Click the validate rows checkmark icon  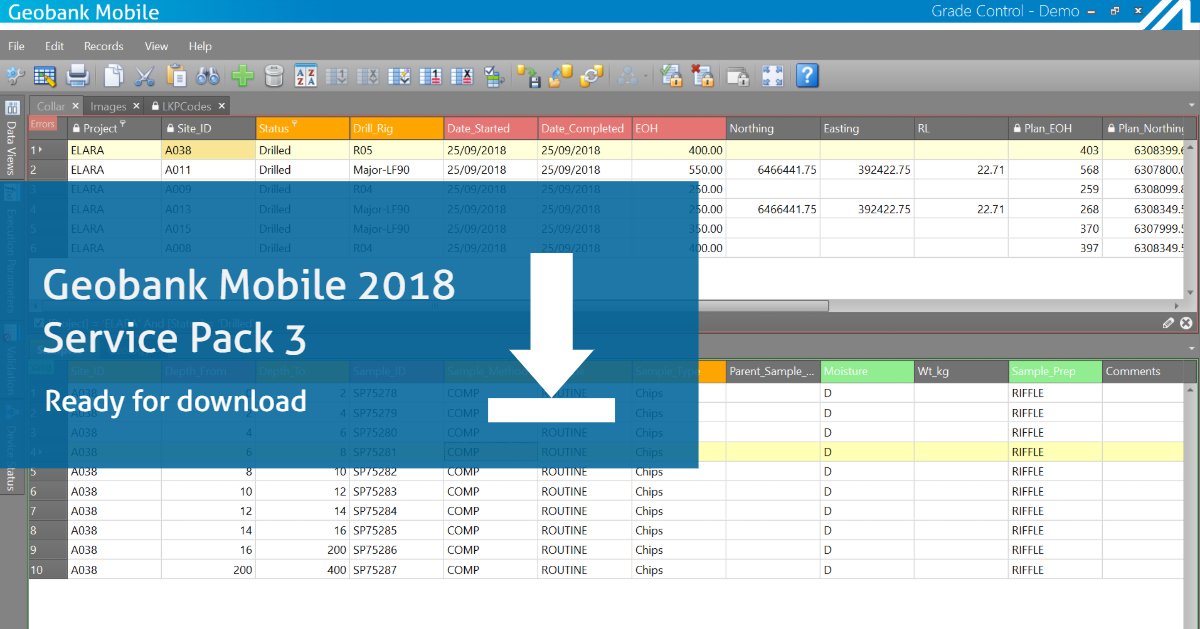pos(400,75)
